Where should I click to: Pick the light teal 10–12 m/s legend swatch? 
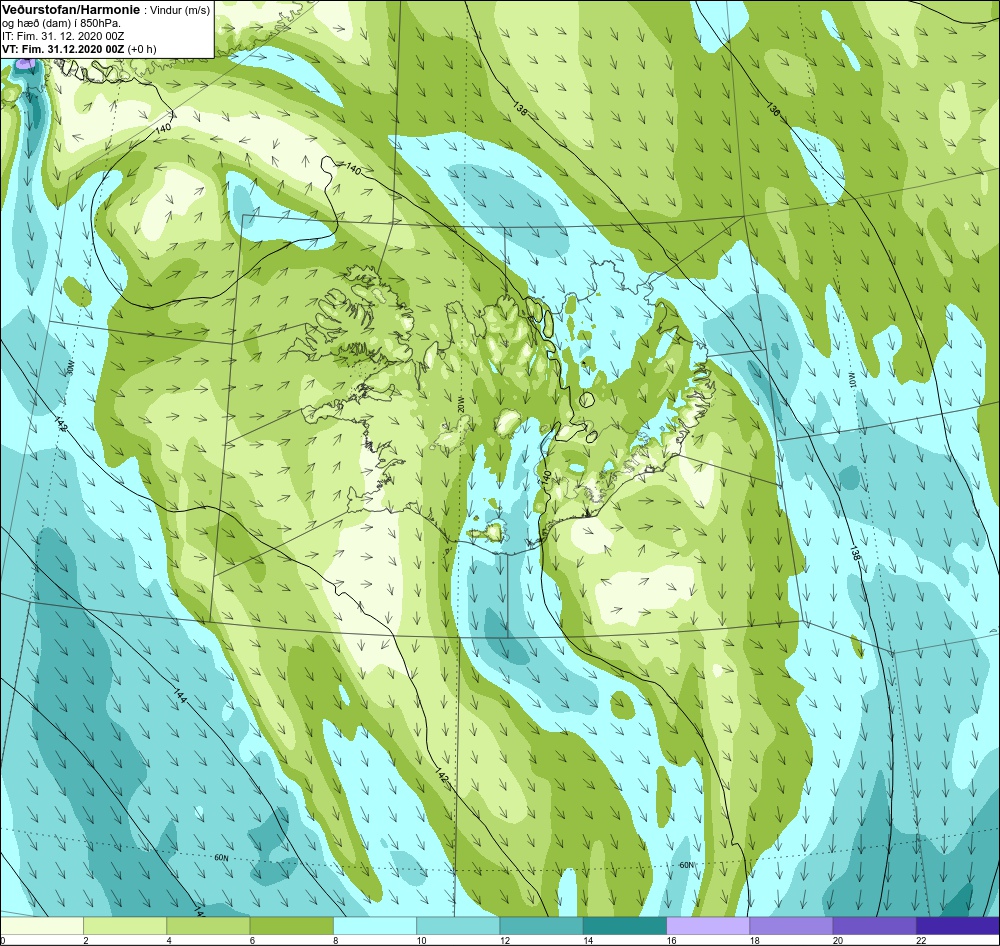pos(458,926)
